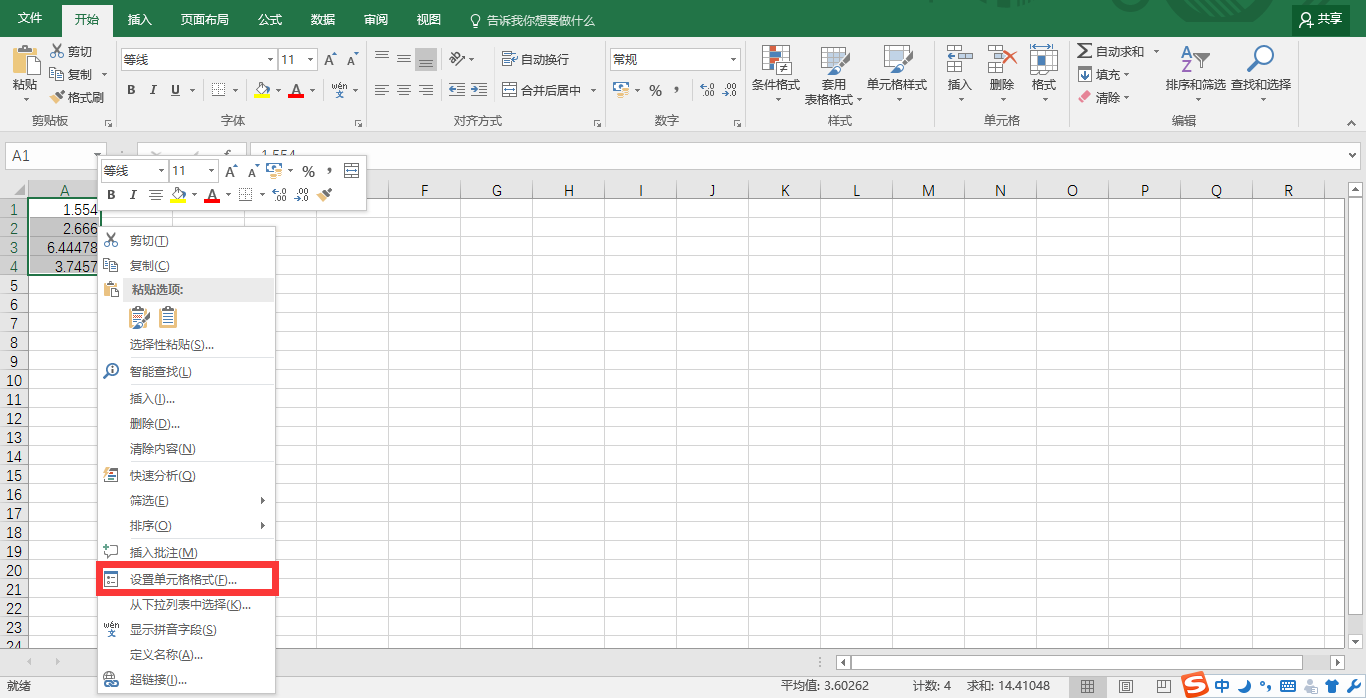Apply comma style from the ribbon 数字 group
Image resolution: width=1366 pixels, height=698 pixels.
tap(677, 90)
